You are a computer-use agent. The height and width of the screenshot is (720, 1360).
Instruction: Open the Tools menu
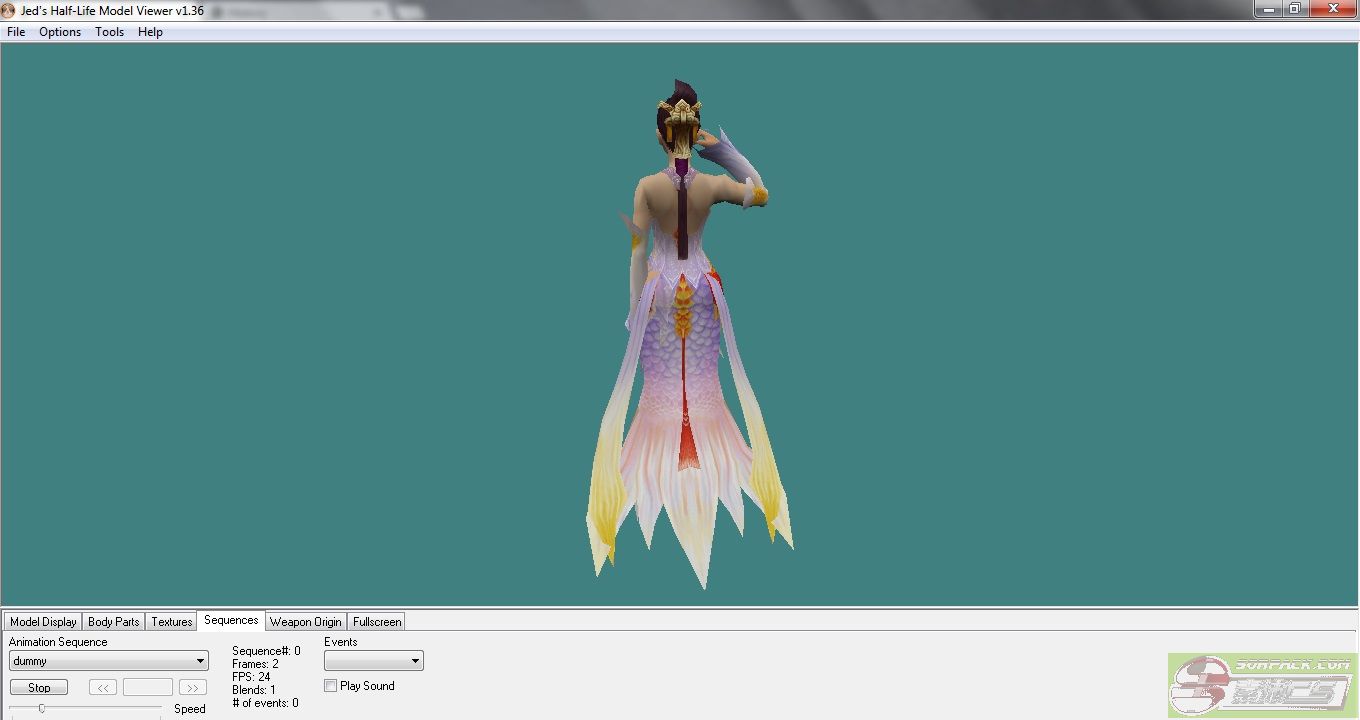[x=109, y=32]
